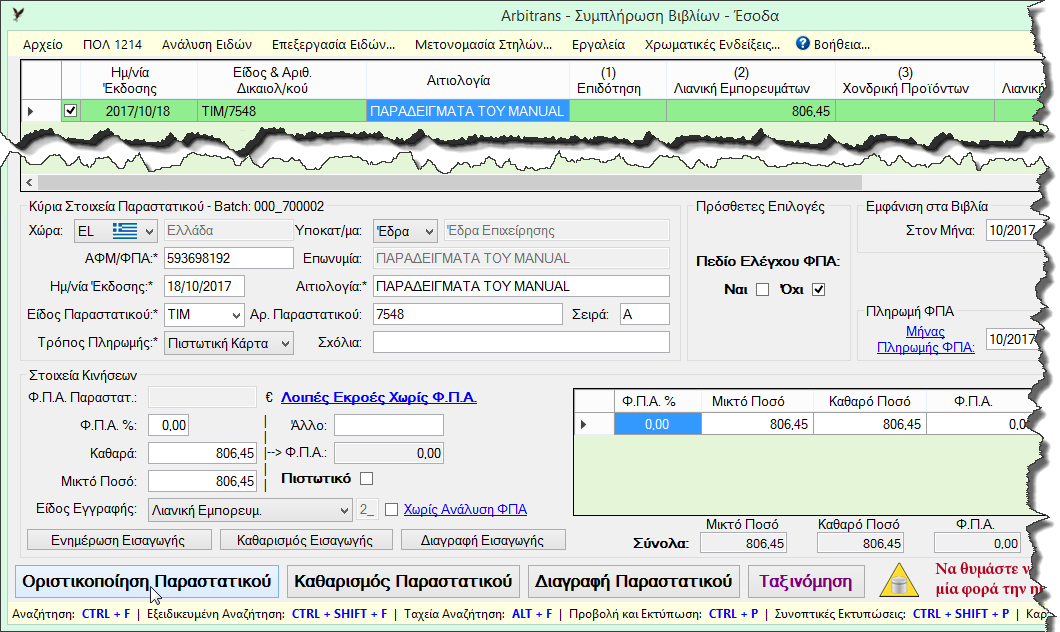Click the yellow database warning triangle icon
The image size is (1060, 632).
tap(898, 581)
